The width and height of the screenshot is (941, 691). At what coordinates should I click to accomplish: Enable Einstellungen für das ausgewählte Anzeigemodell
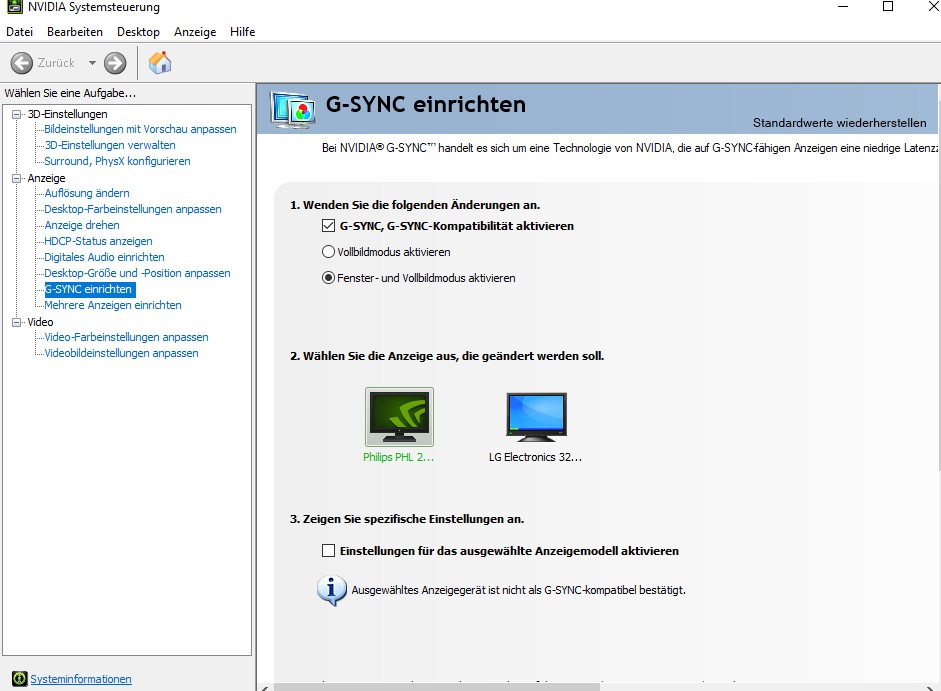(x=328, y=551)
